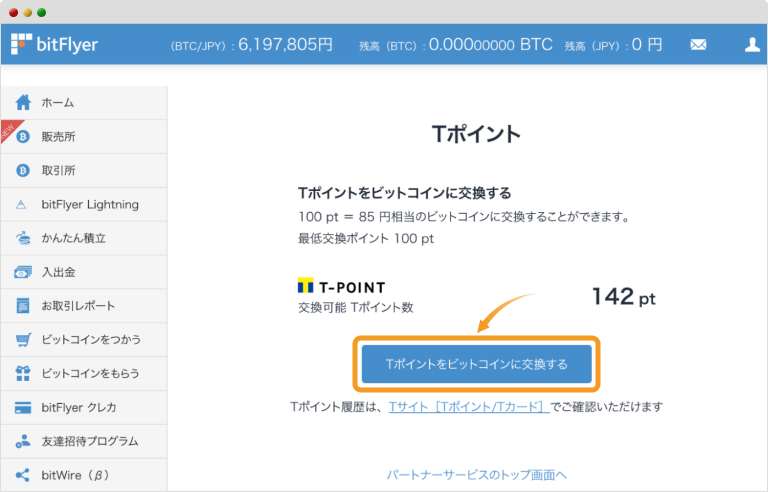Click the share icon beside bitWire
Screen dimensions: 768x492
click(23, 475)
